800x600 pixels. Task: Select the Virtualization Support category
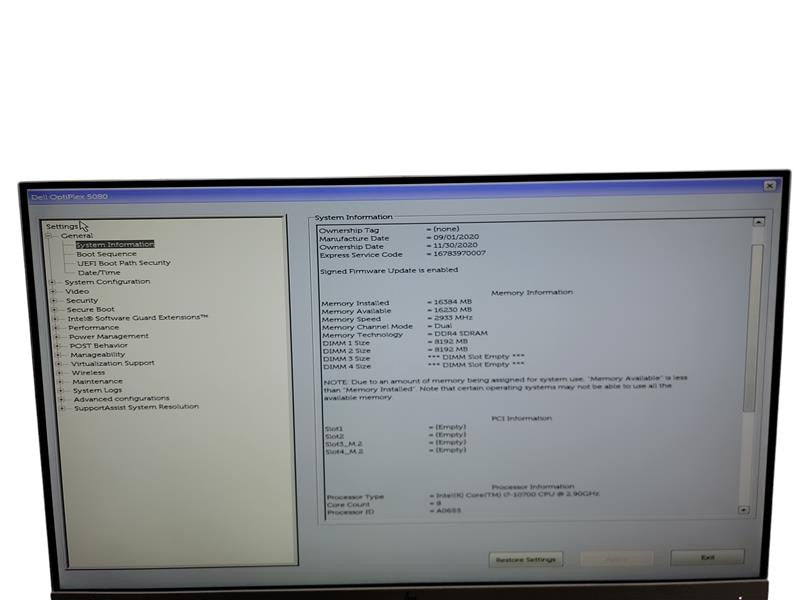click(x=113, y=363)
